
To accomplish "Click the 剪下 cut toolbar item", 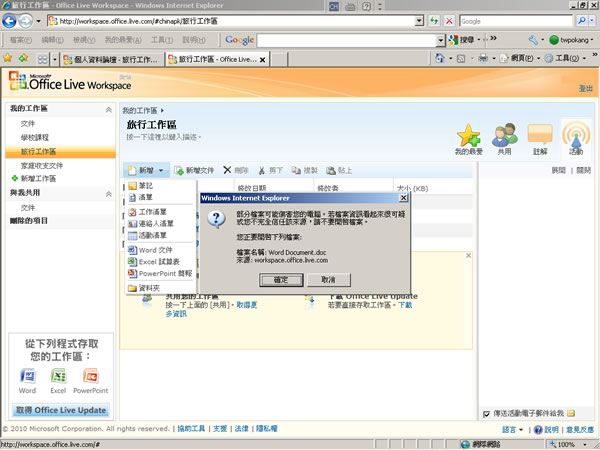I will [270, 170].
